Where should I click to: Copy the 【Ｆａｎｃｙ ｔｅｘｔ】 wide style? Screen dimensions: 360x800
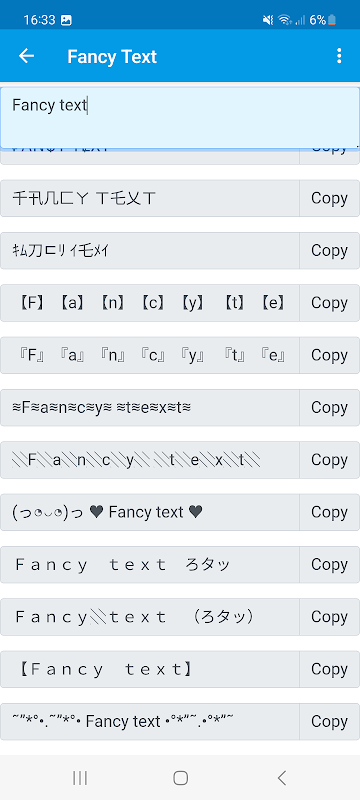pos(329,669)
